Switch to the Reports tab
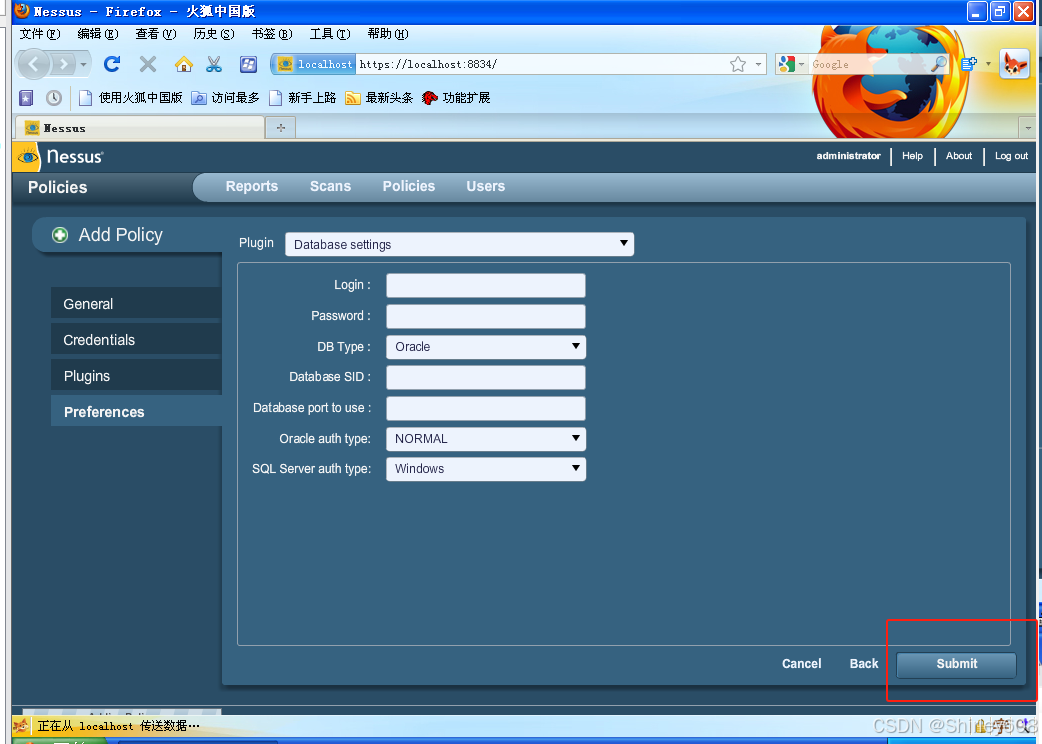Screen dimensions: 1042x744 coord(252,187)
